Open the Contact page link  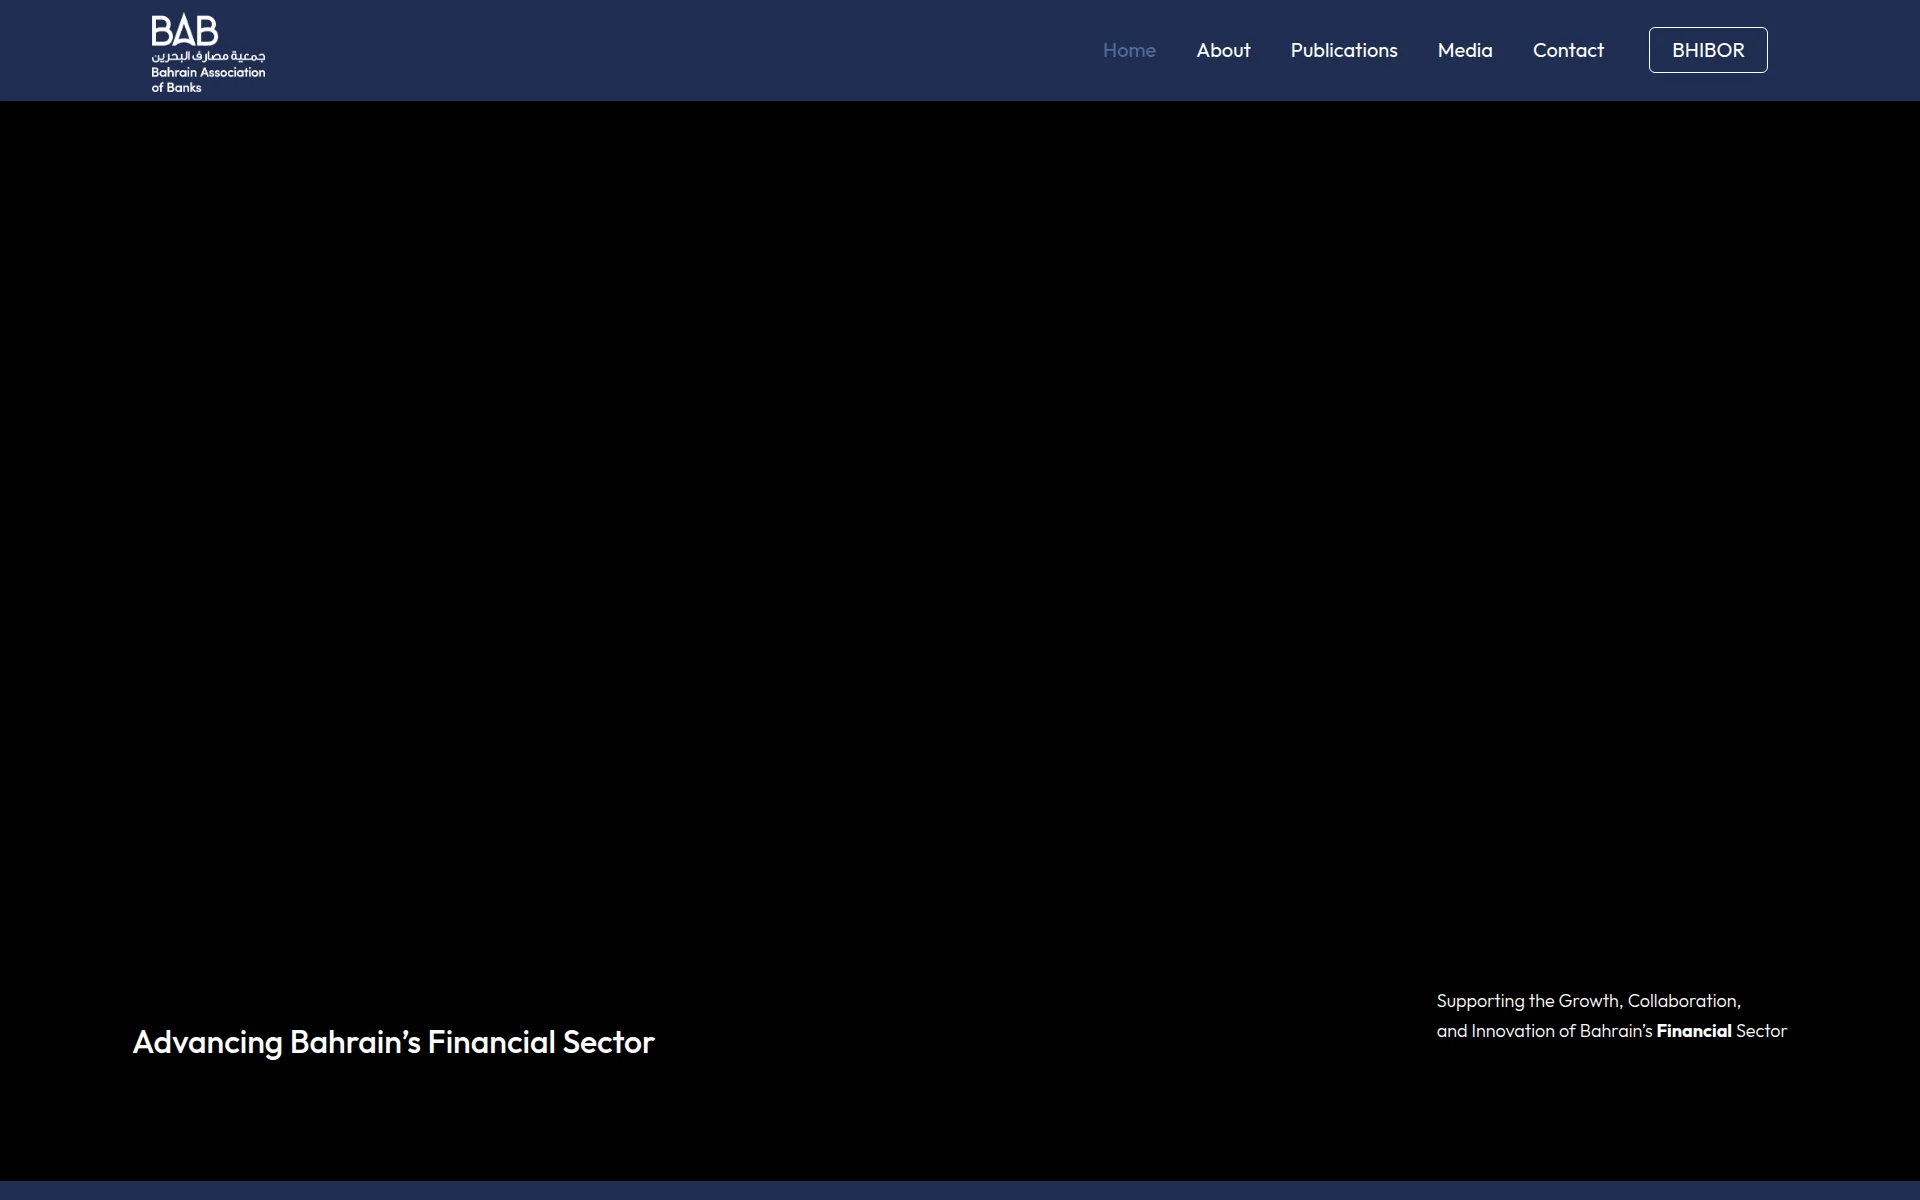[x=1568, y=50]
